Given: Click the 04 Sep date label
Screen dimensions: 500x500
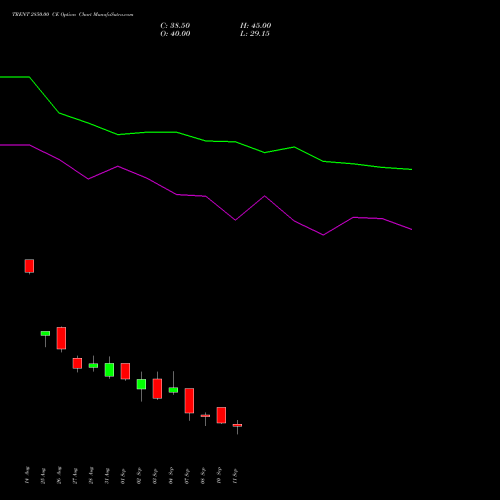Looking at the screenshot, I should [171, 475].
